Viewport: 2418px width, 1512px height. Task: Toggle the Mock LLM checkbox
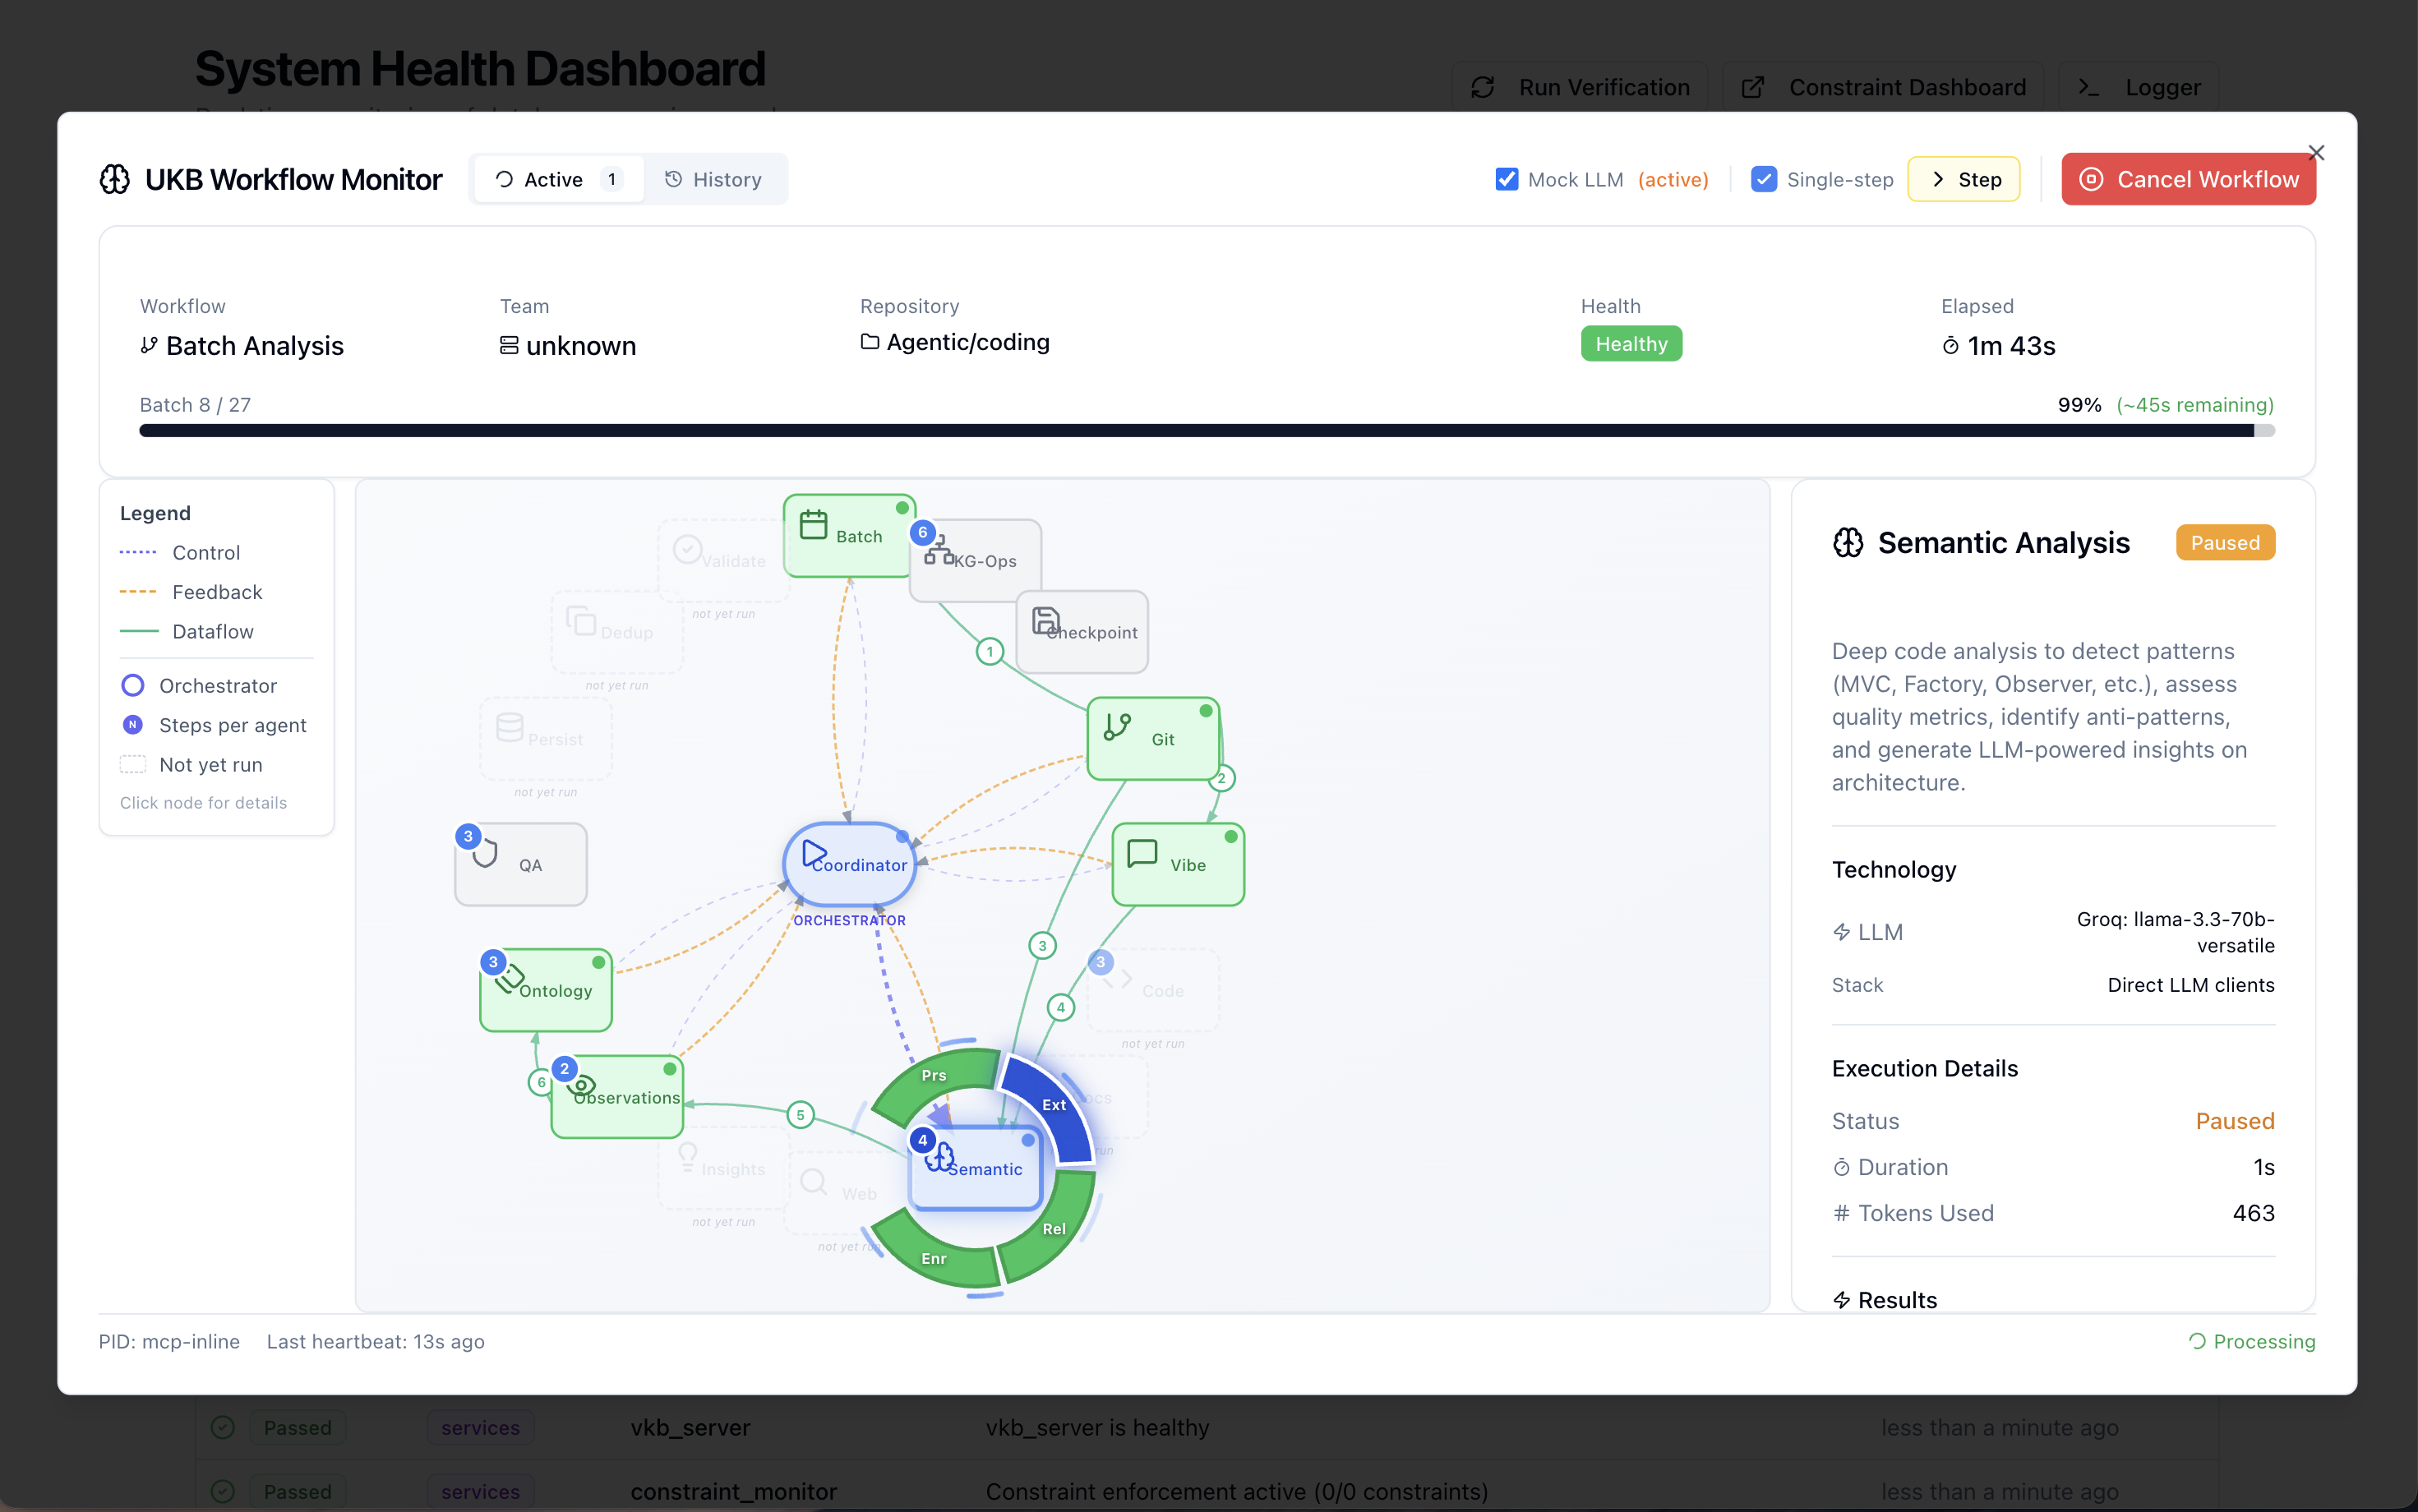(1506, 179)
